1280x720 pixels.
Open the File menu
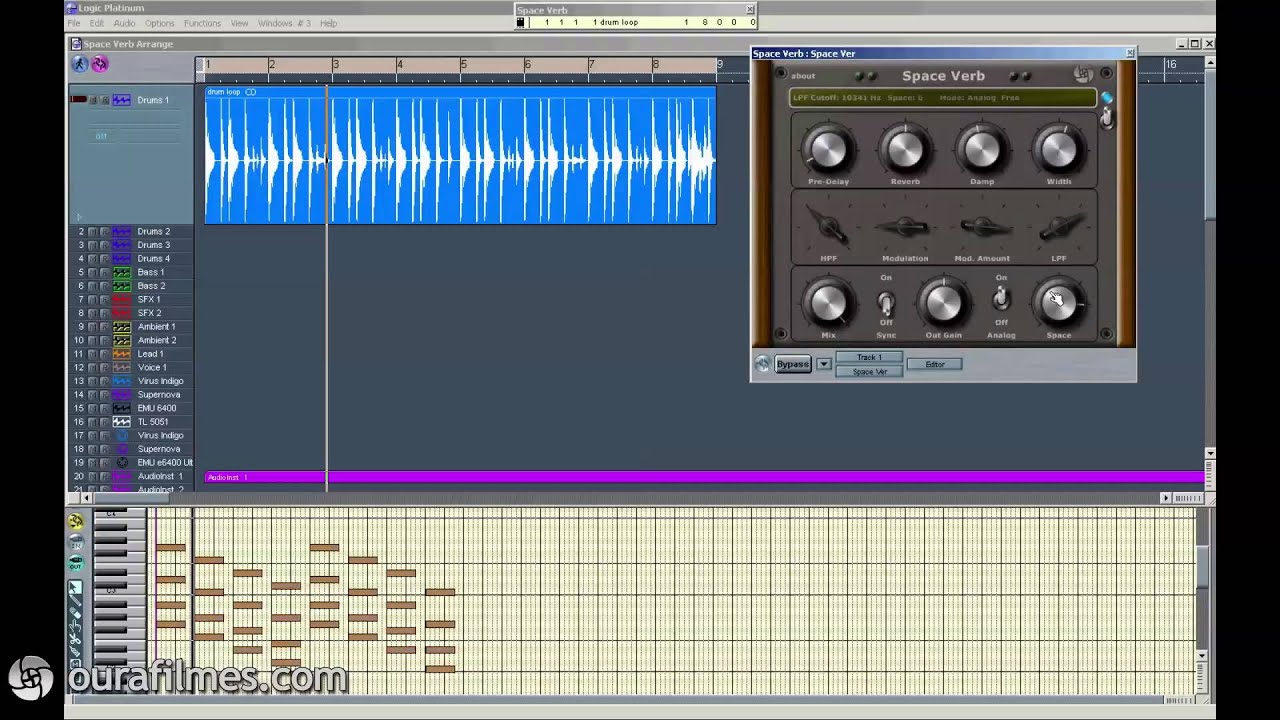(74, 23)
